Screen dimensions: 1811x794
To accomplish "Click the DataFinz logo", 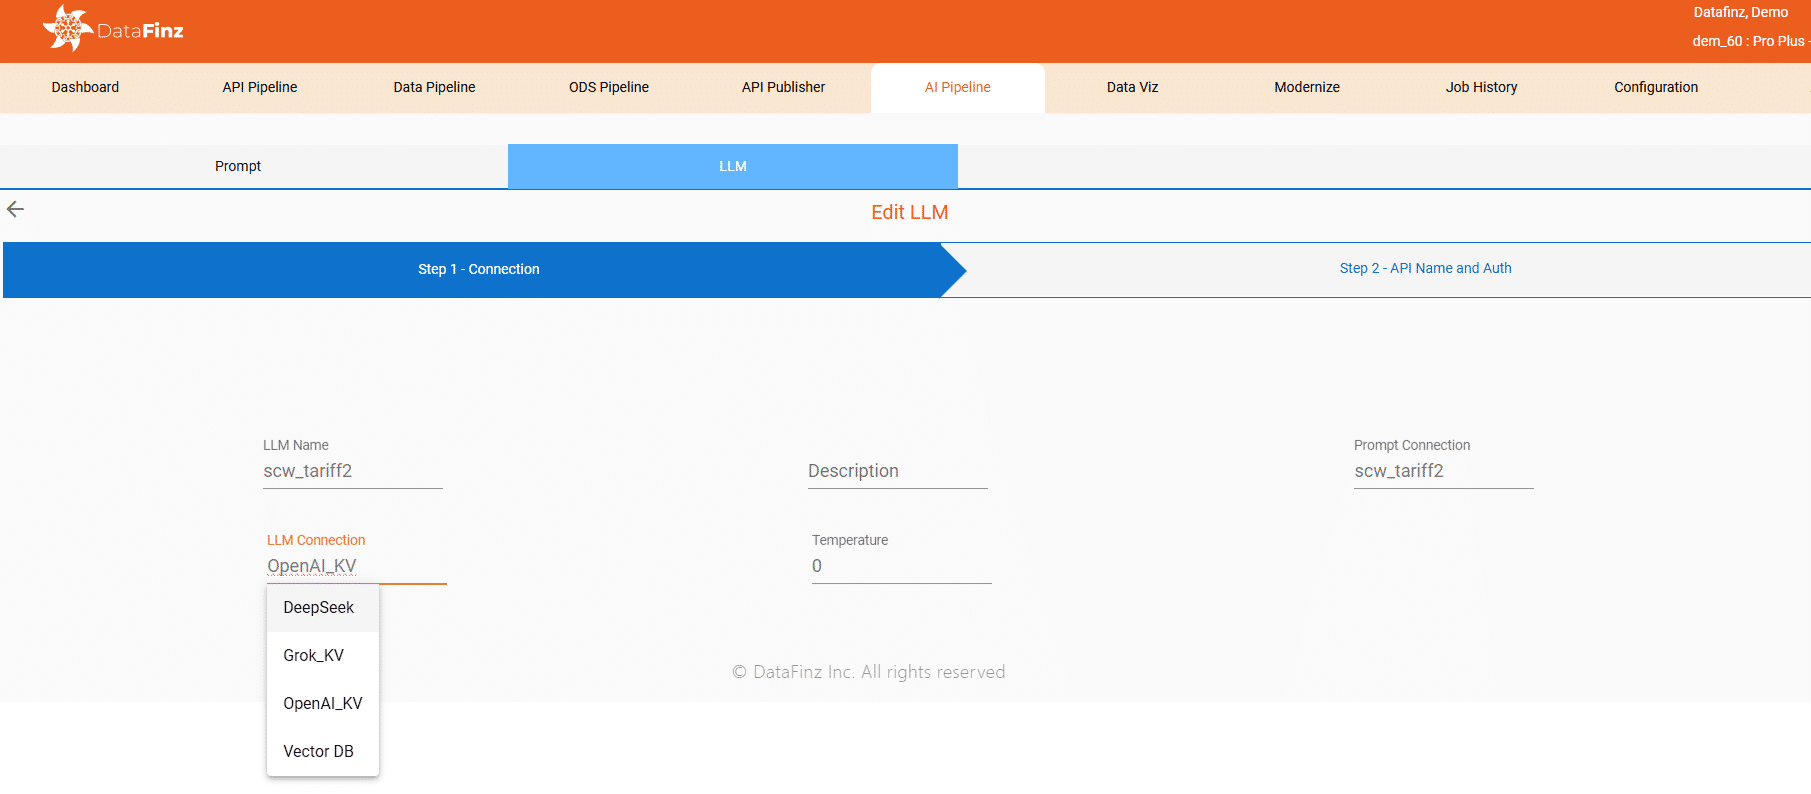I will pos(114,29).
